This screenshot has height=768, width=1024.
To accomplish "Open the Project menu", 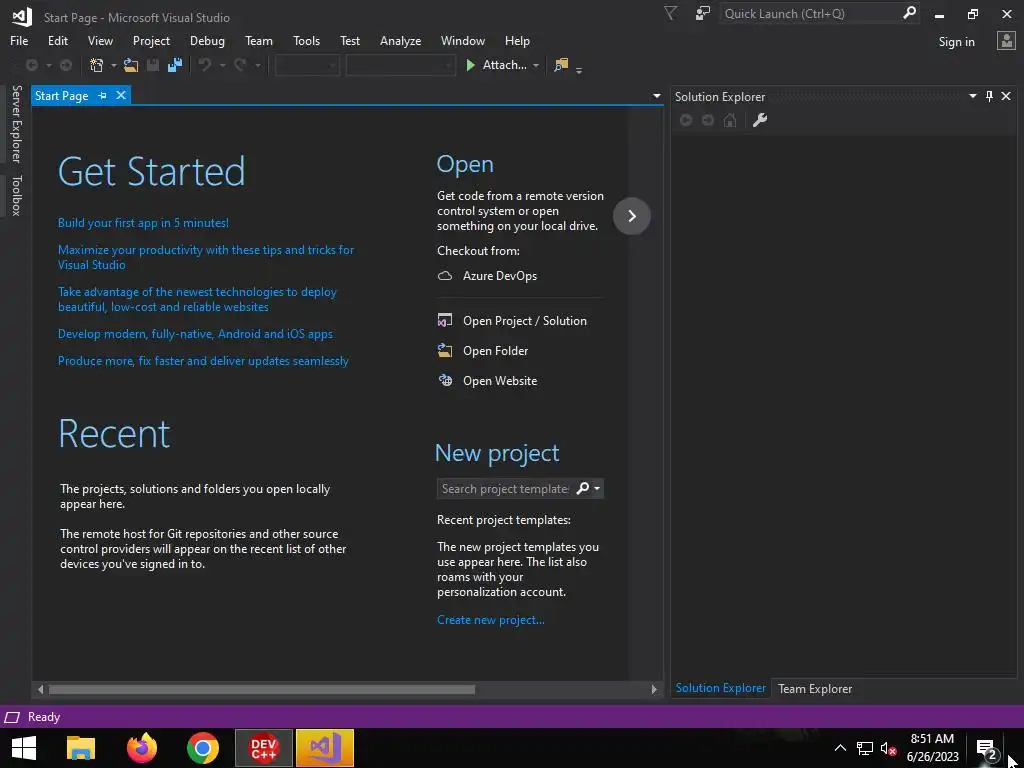I will (151, 40).
